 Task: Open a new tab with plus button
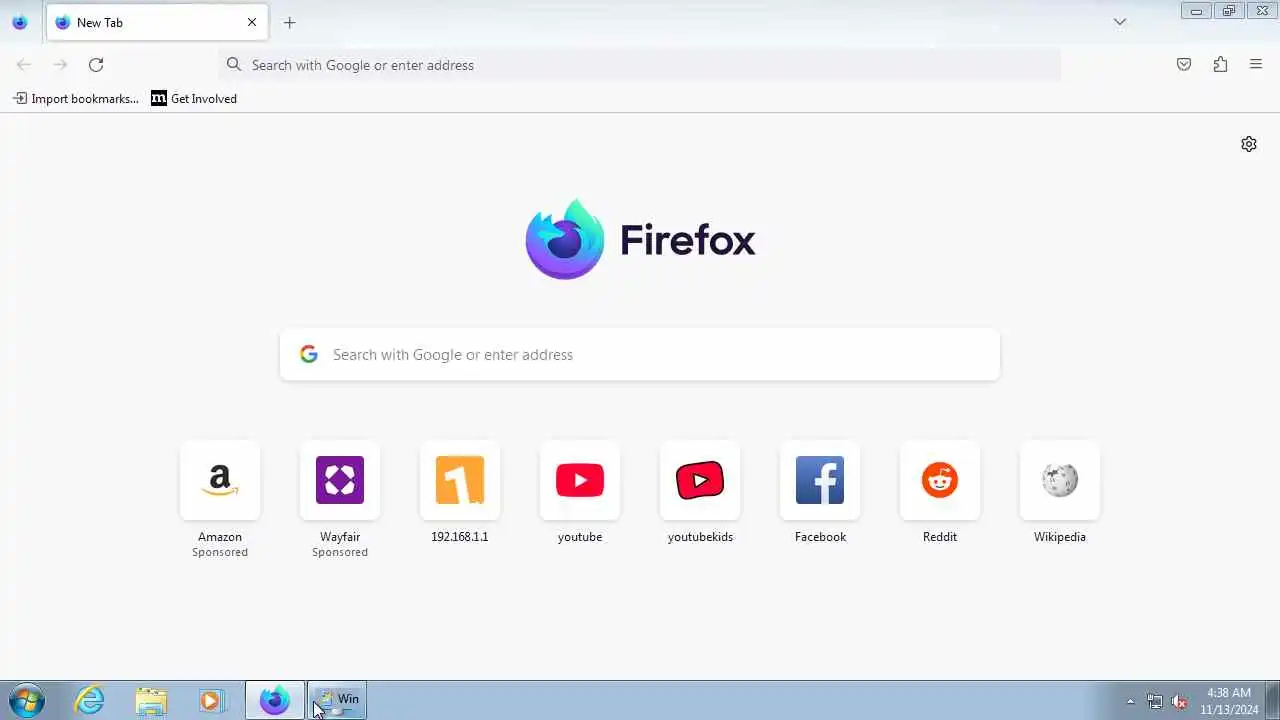point(289,22)
